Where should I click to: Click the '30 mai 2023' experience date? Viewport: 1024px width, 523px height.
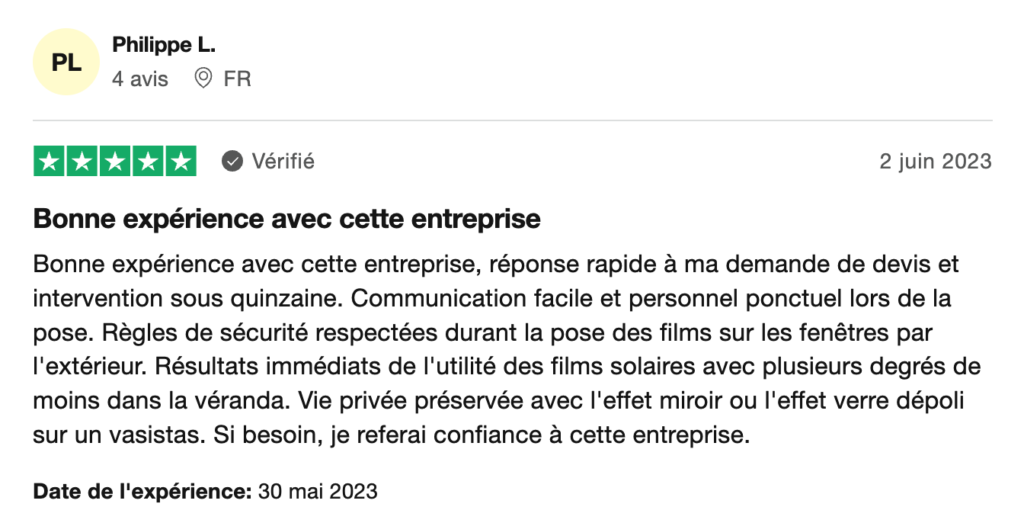coord(318,491)
